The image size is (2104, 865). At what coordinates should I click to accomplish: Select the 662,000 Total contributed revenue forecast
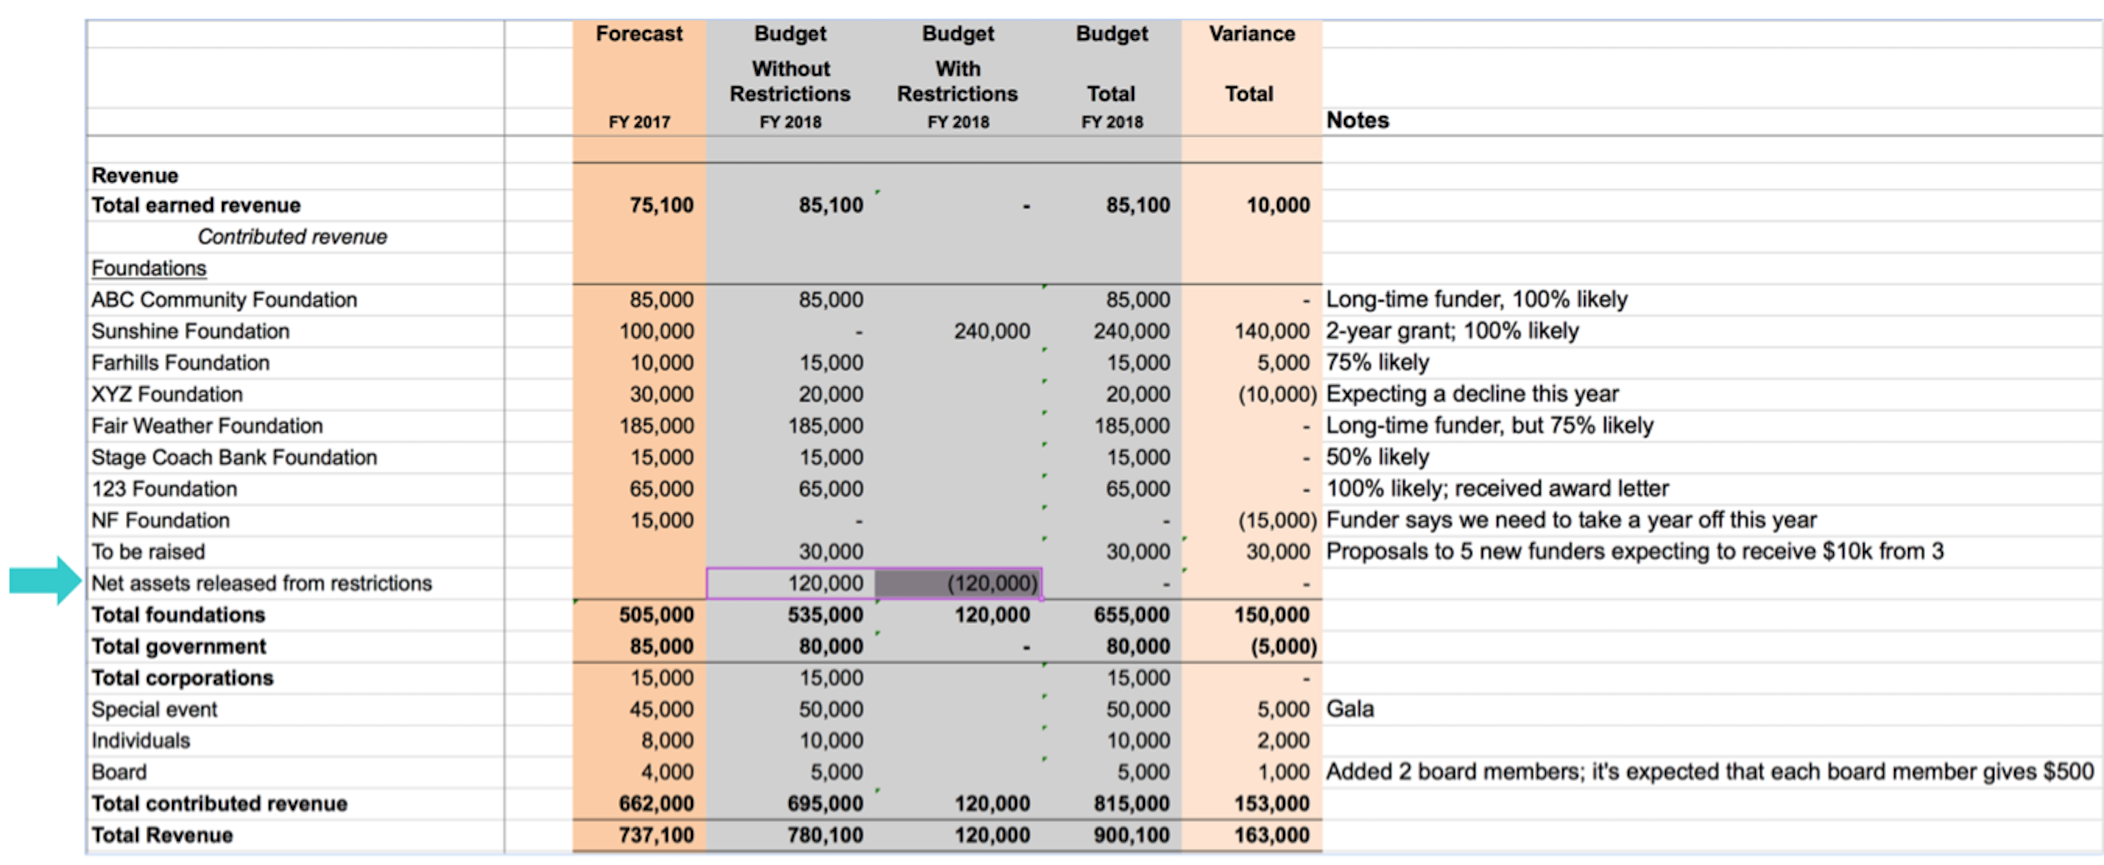coord(655,804)
